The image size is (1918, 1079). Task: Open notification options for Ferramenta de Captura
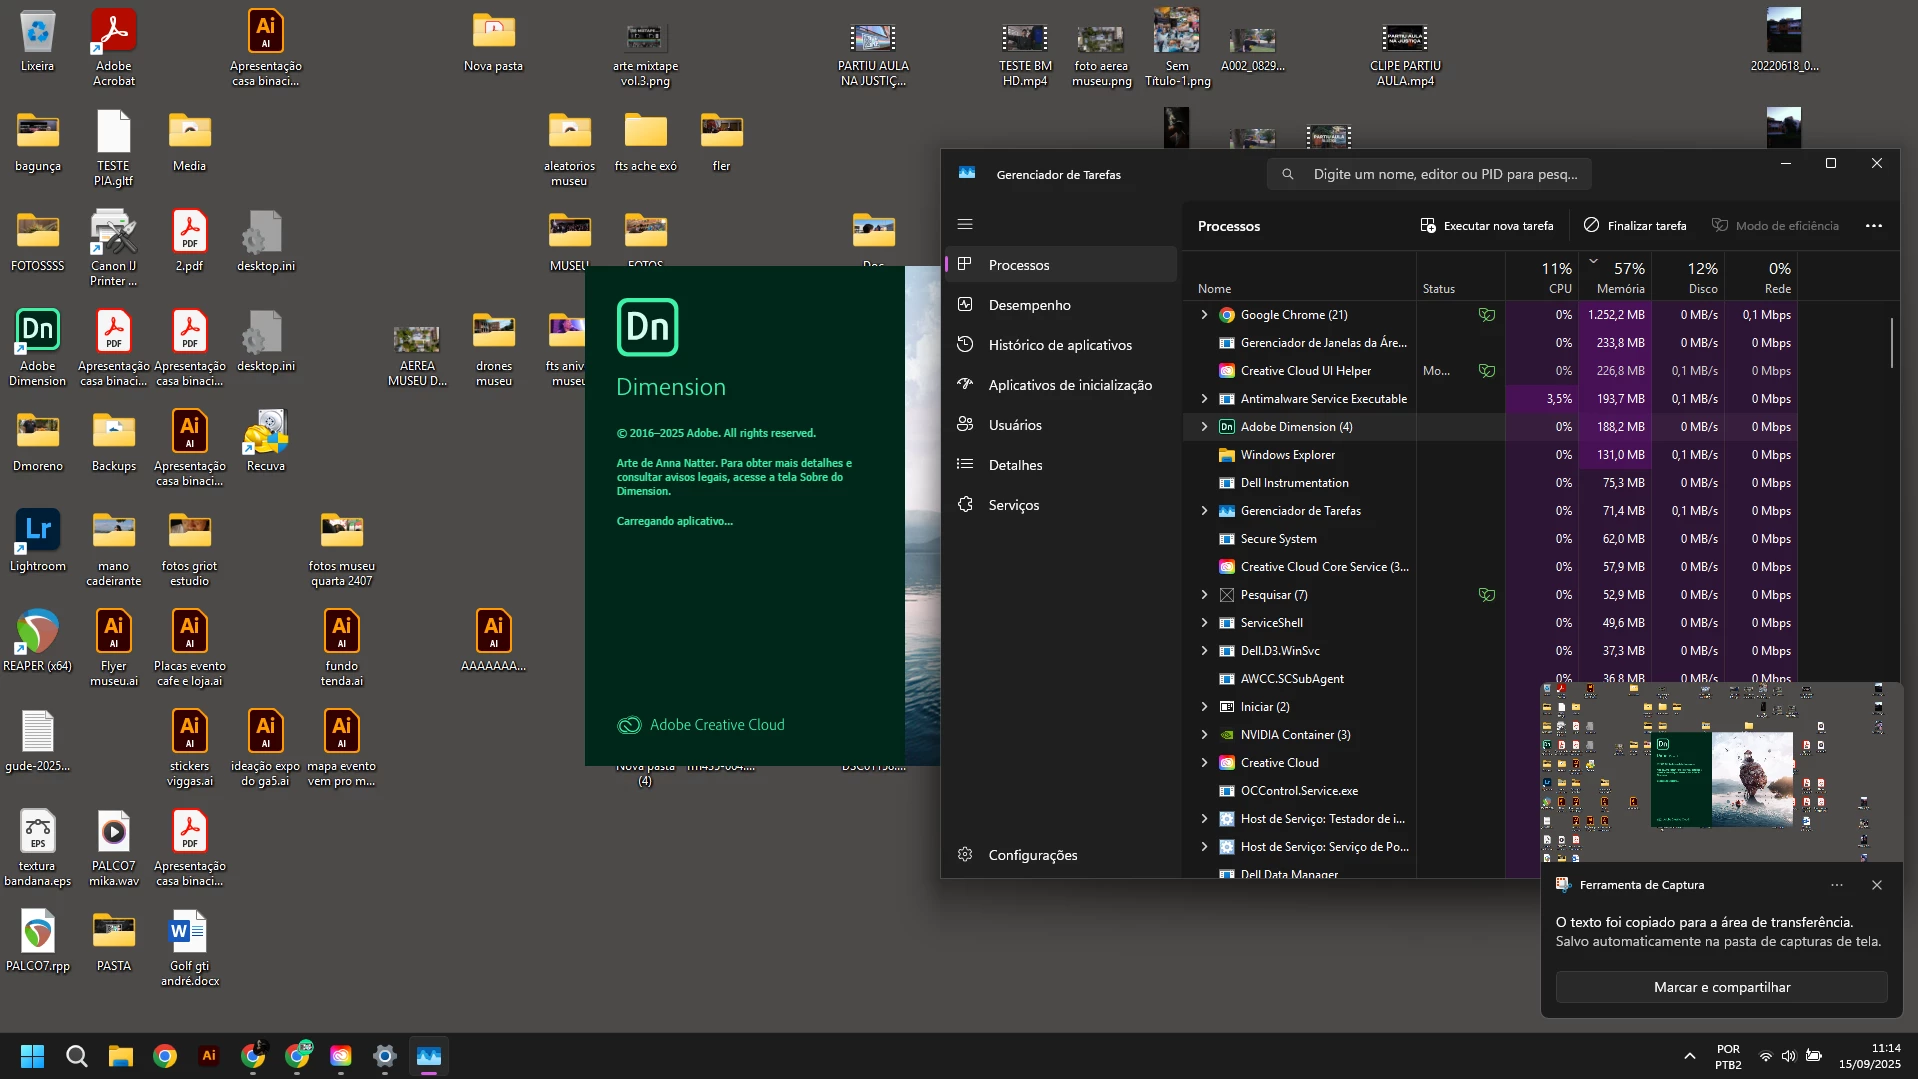click(x=1836, y=885)
